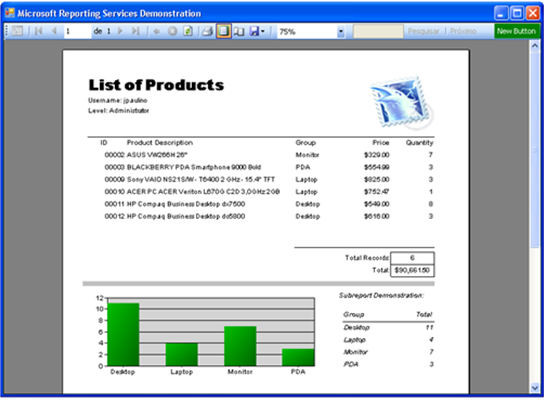This screenshot has width=544, height=400.
Task: Click the Laptop row in the subreport
Action: [388, 340]
